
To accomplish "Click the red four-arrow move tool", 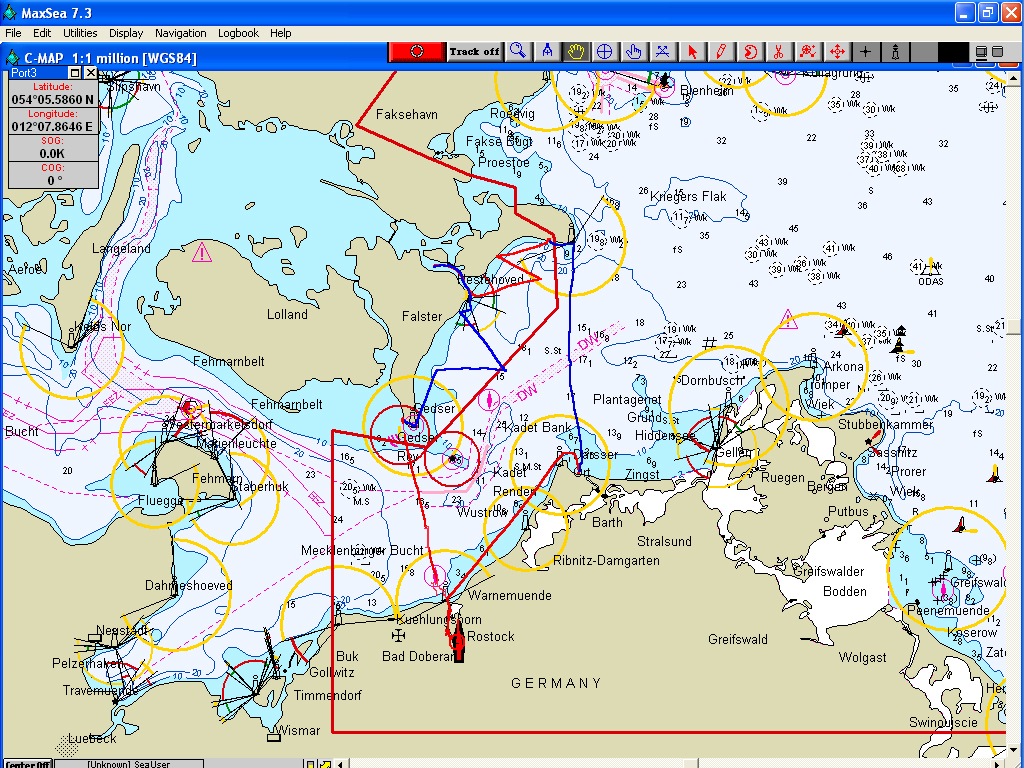I will (x=837, y=52).
